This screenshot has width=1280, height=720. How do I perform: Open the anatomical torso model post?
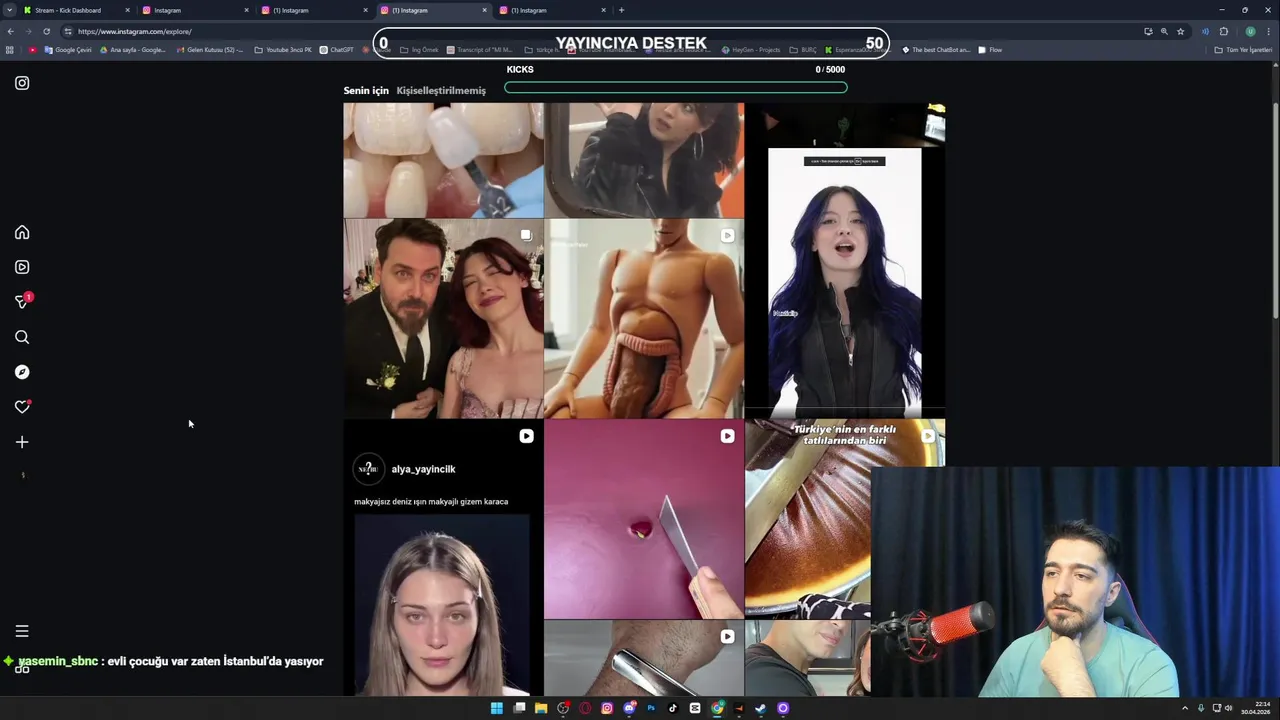pos(644,318)
